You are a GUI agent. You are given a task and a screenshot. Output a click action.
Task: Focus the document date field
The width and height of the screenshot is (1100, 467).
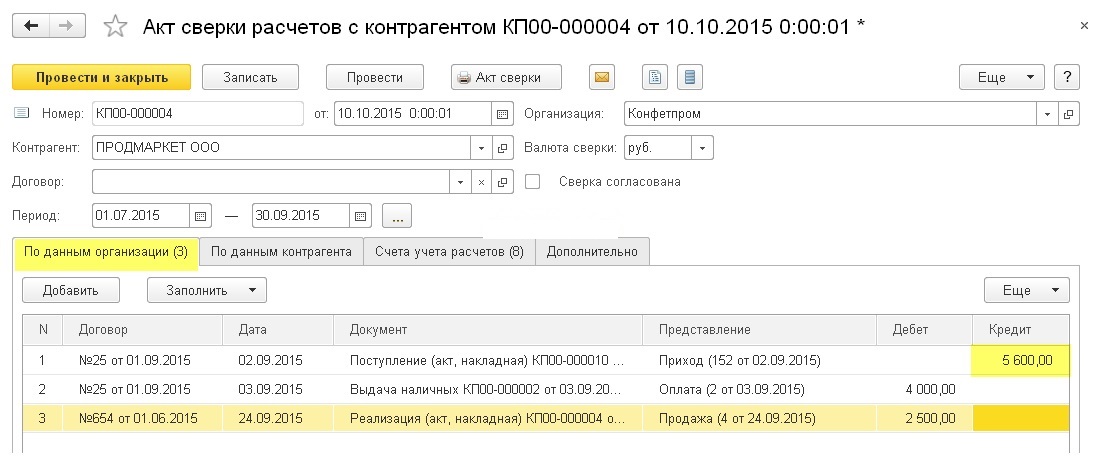413,114
